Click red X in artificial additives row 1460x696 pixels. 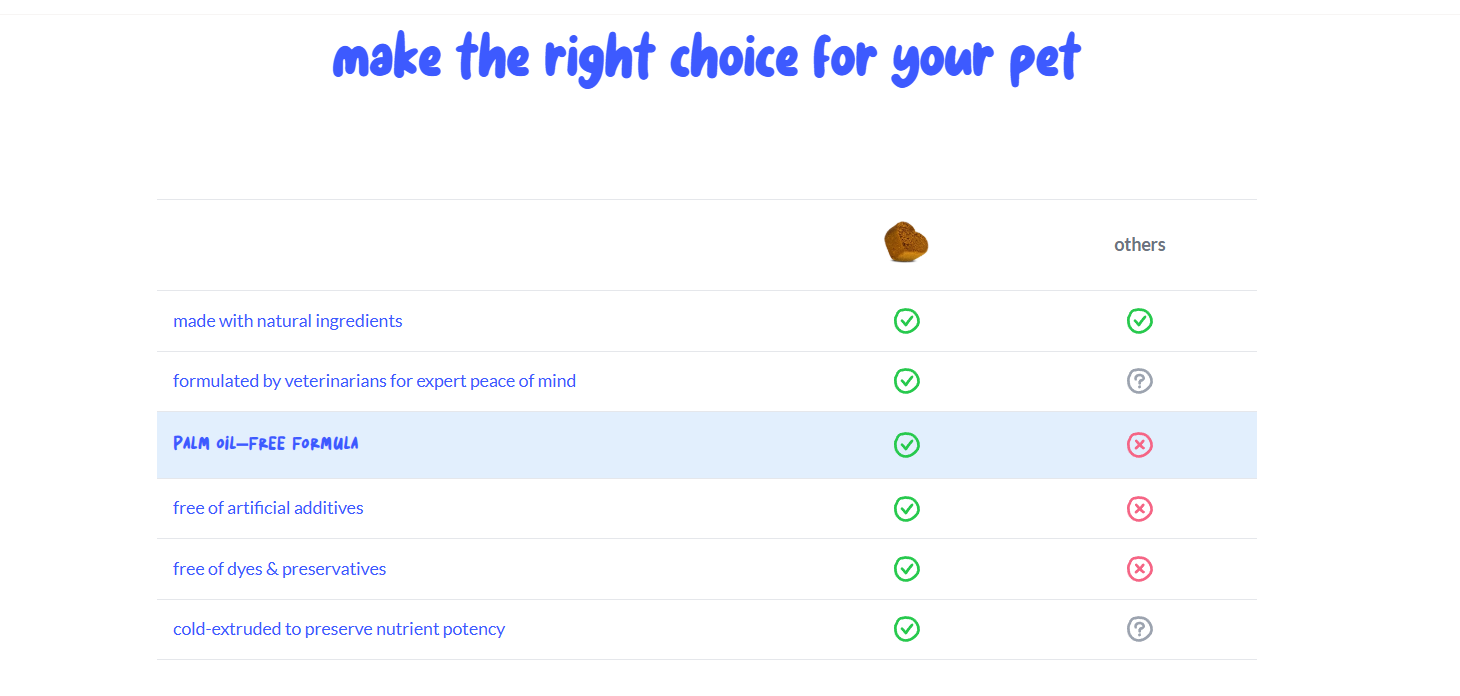pyautogui.click(x=1140, y=509)
